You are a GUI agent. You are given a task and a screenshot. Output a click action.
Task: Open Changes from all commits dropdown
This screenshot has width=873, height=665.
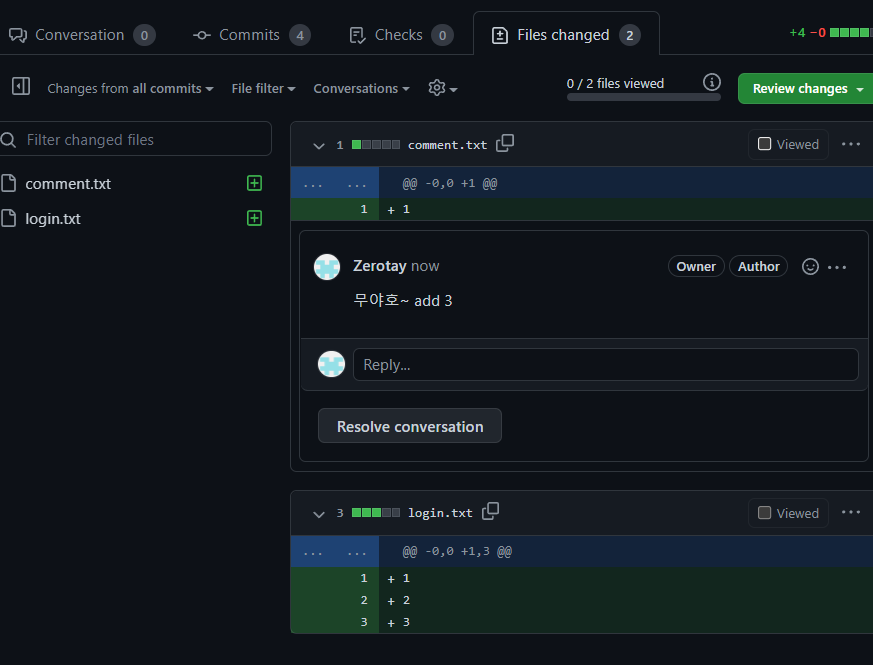pos(130,89)
